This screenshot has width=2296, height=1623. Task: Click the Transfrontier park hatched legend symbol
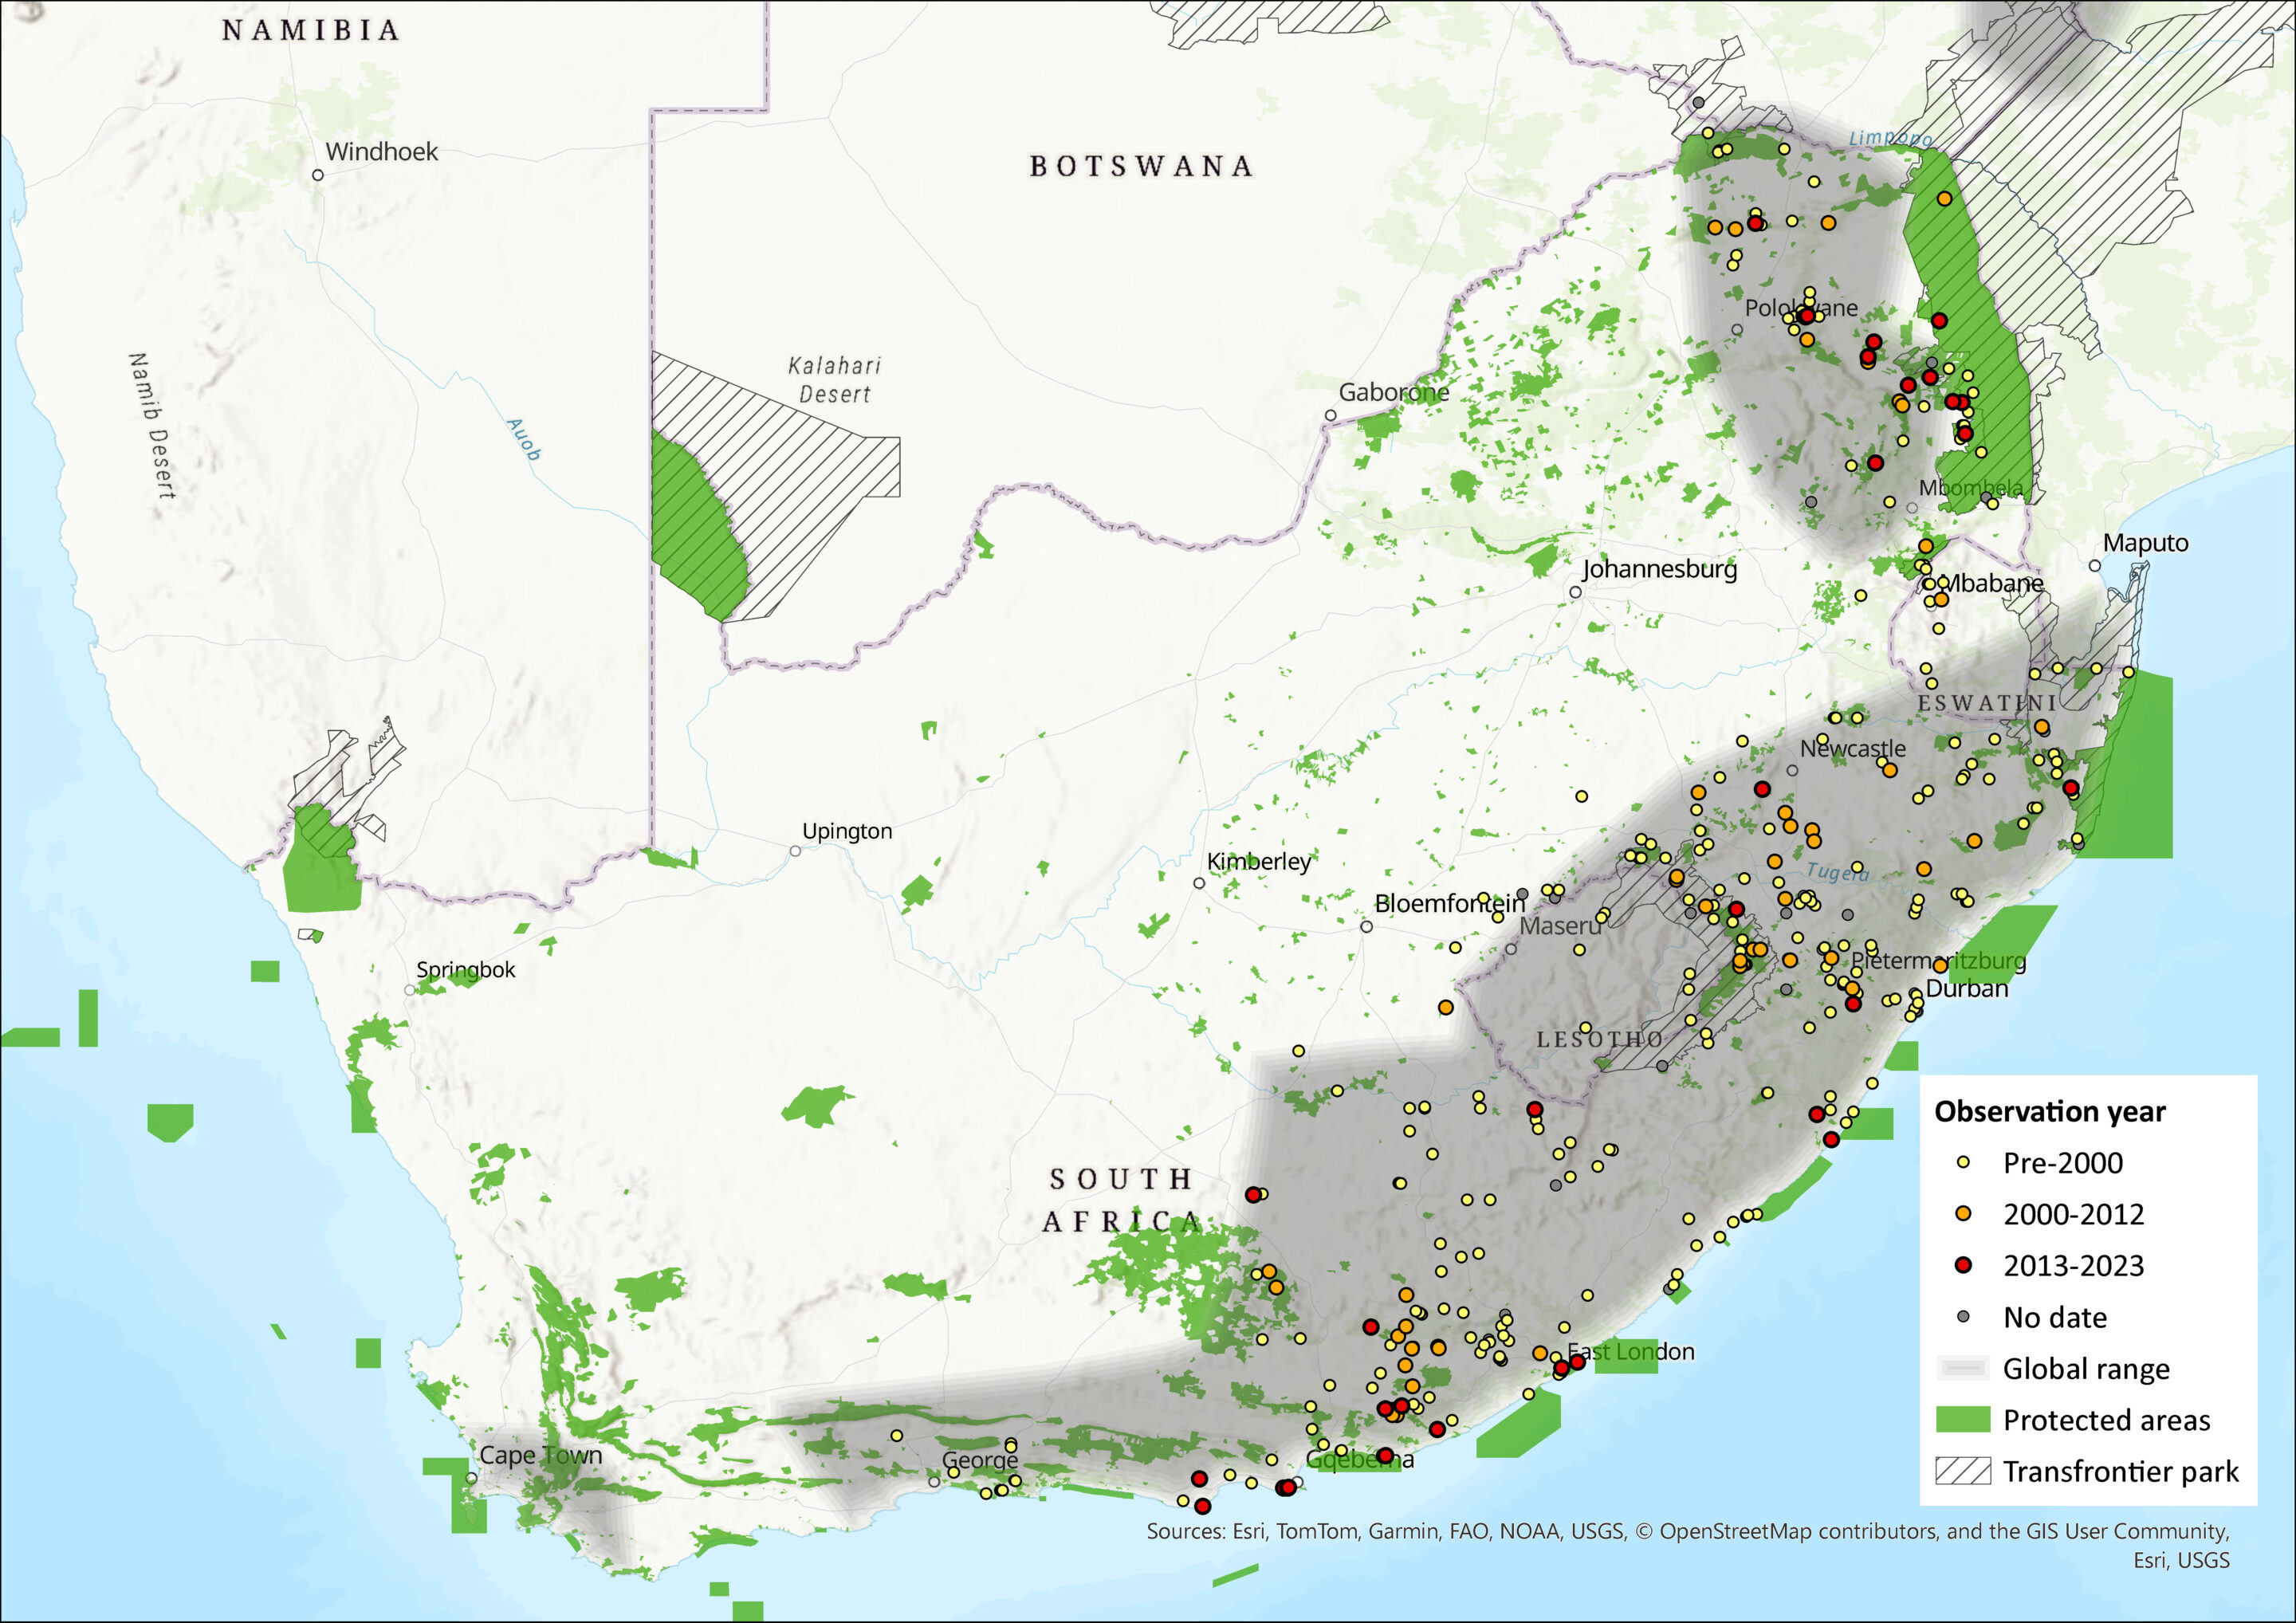click(x=1963, y=1471)
